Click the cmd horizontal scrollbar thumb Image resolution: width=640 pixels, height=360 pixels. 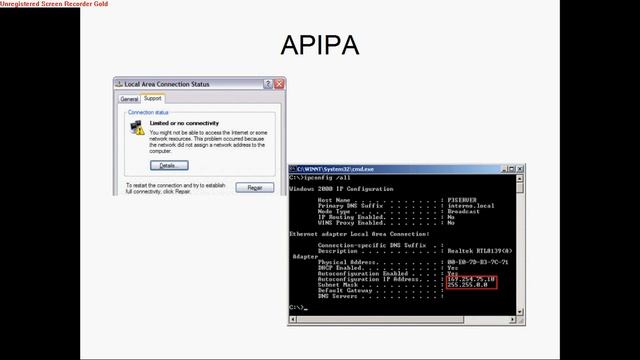[x=380, y=320]
